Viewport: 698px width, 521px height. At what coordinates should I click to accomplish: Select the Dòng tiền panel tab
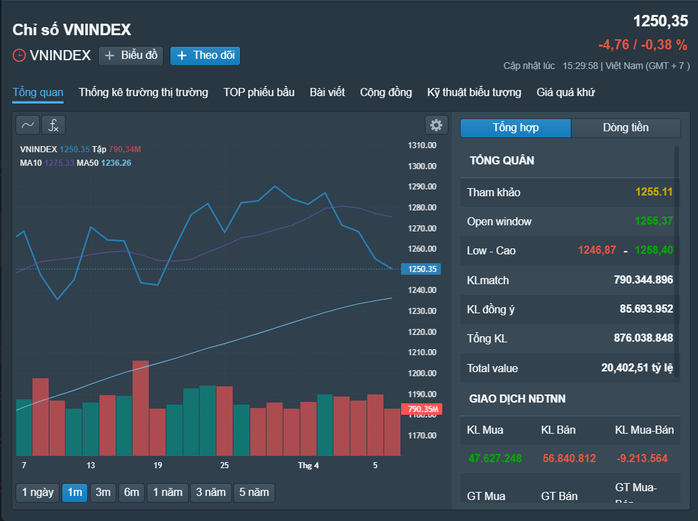pyautogui.click(x=626, y=128)
